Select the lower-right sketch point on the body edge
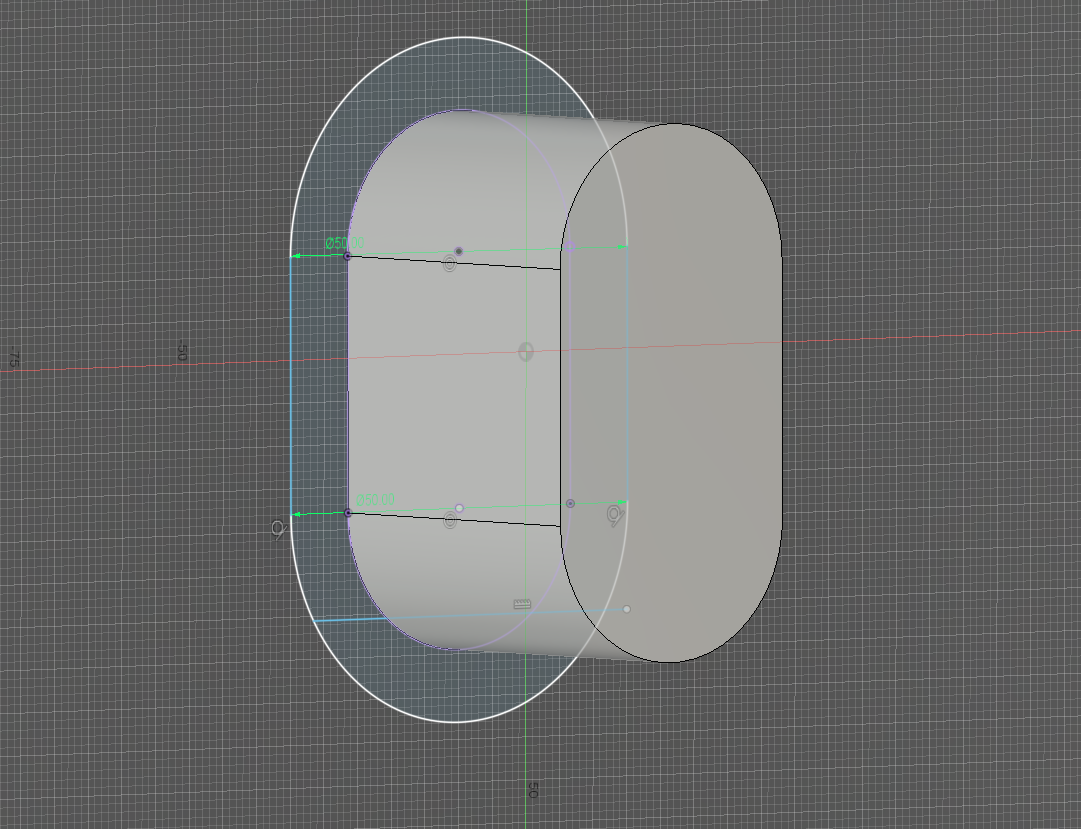1081x829 pixels. (x=570, y=503)
